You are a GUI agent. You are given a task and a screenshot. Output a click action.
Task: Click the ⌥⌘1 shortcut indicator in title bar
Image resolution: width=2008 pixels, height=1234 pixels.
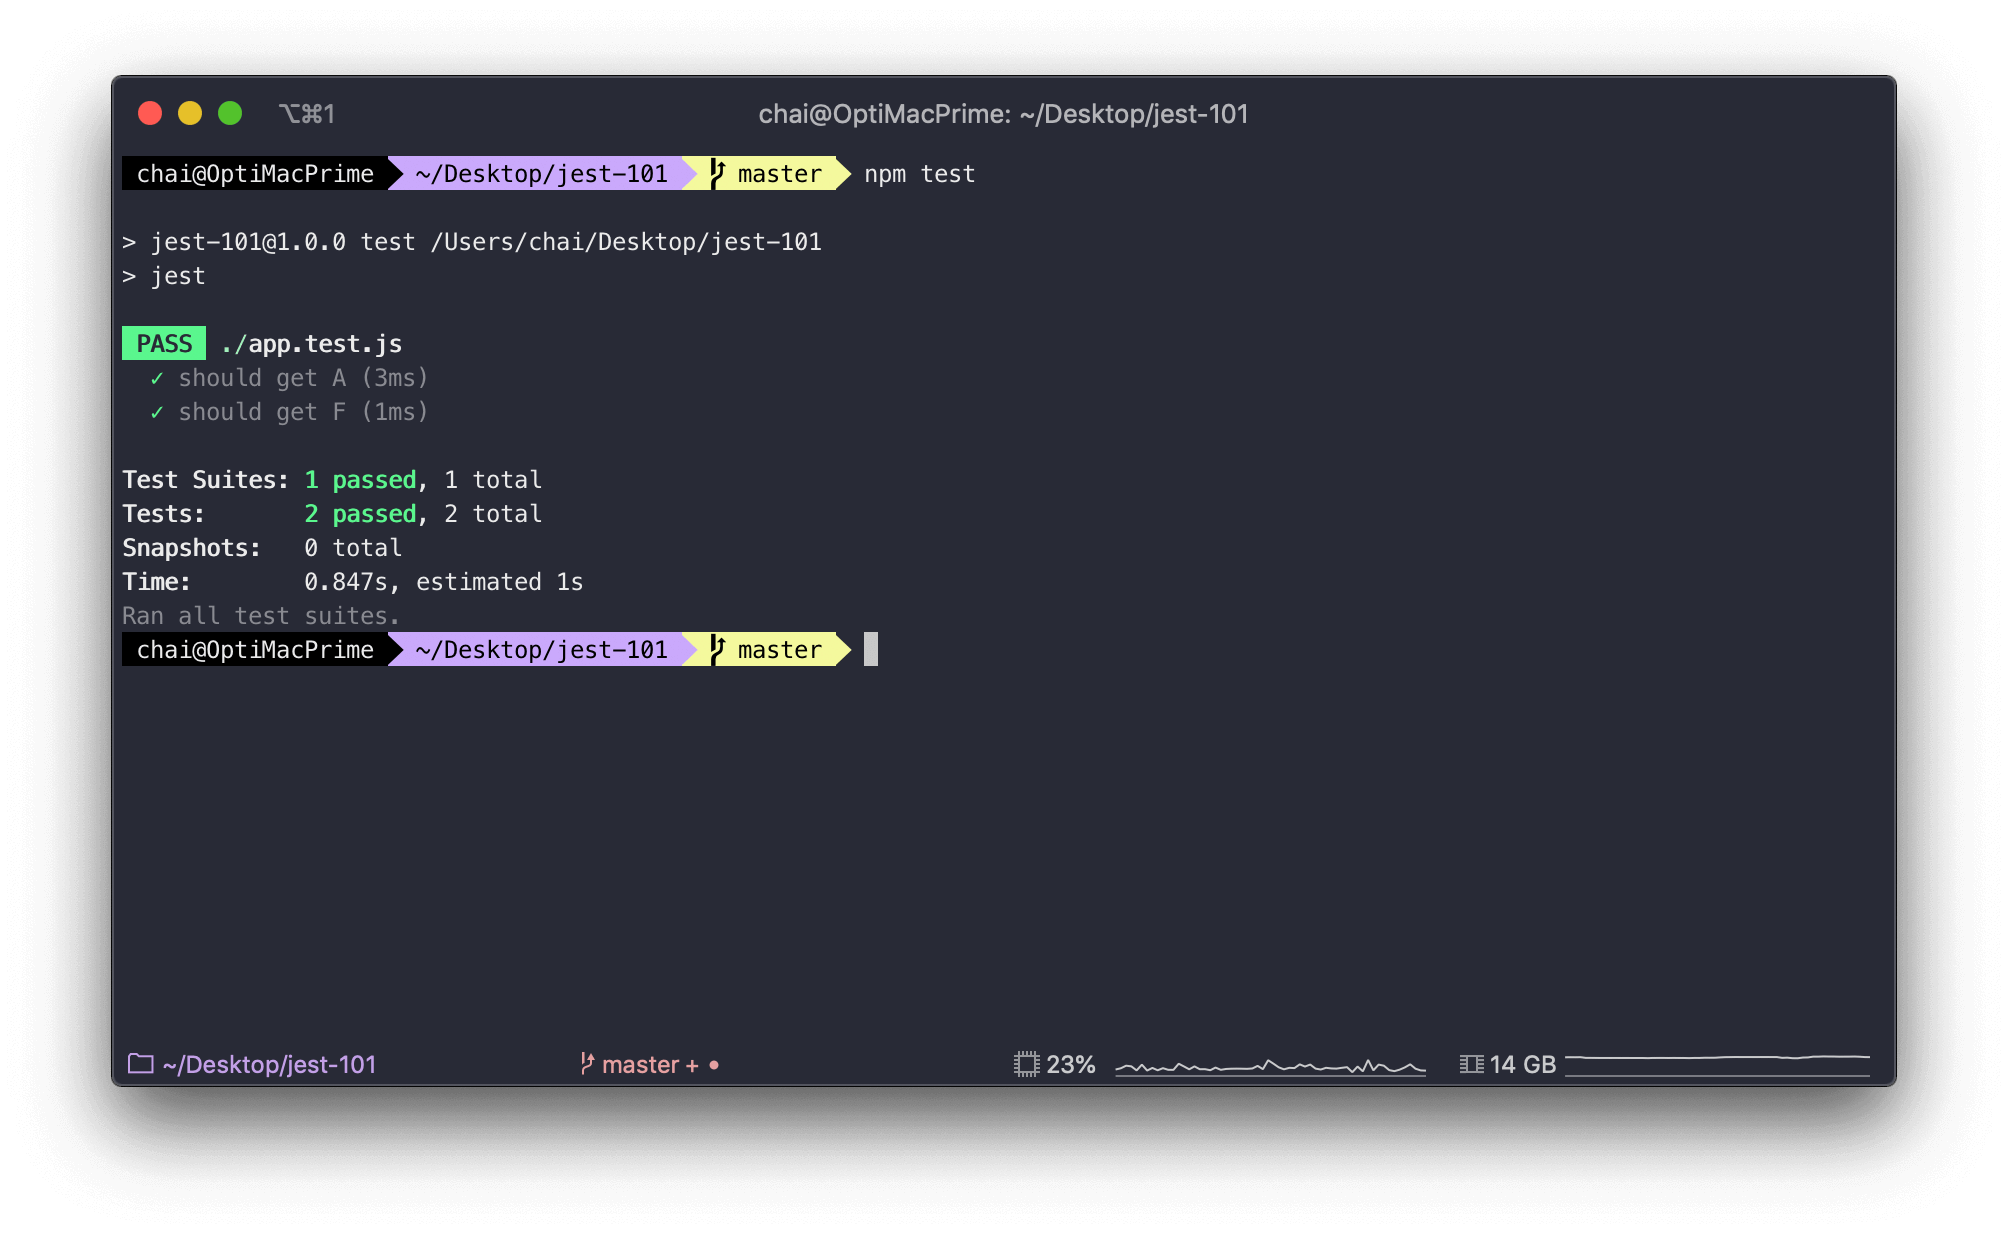307,114
